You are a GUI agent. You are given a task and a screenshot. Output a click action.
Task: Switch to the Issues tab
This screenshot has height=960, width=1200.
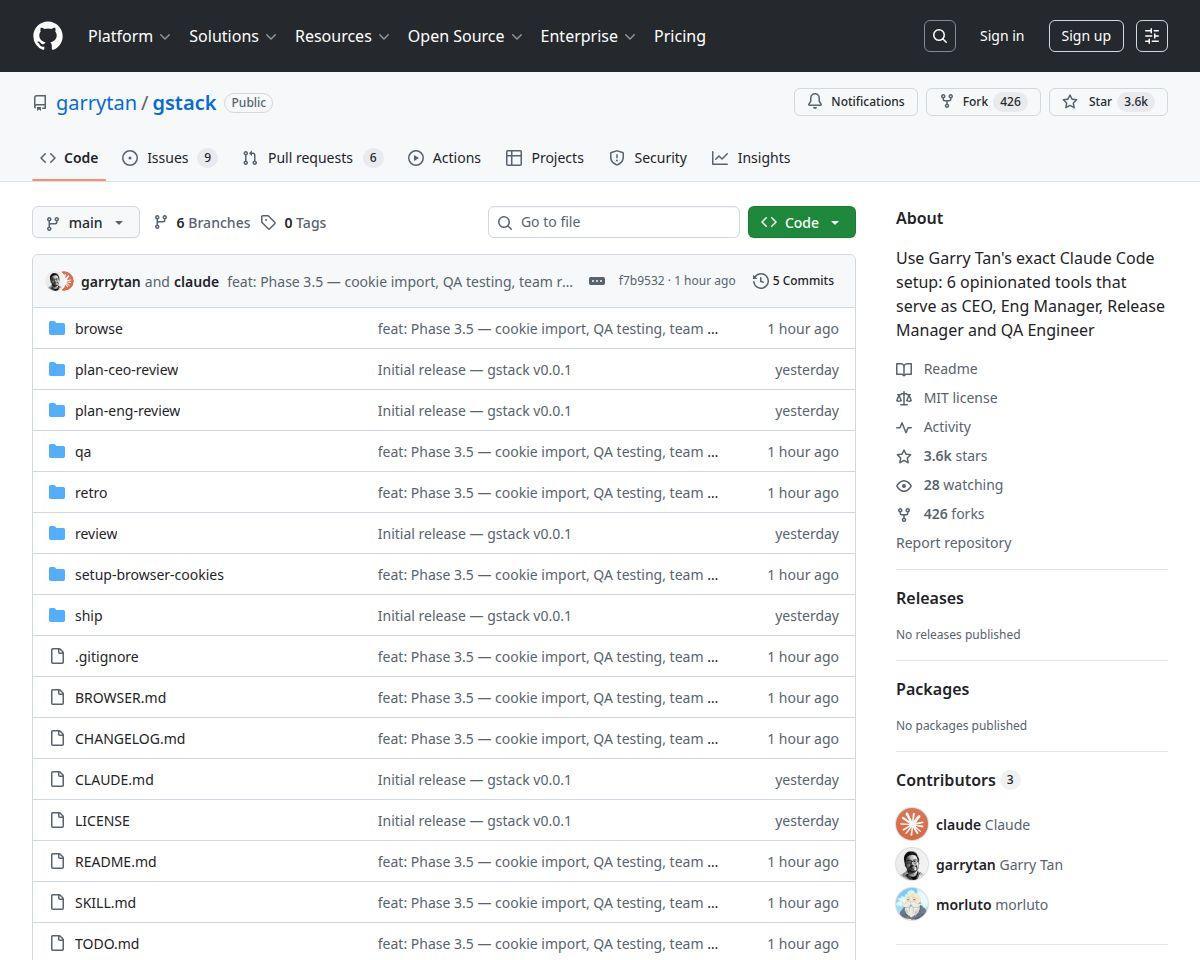[x=169, y=158]
